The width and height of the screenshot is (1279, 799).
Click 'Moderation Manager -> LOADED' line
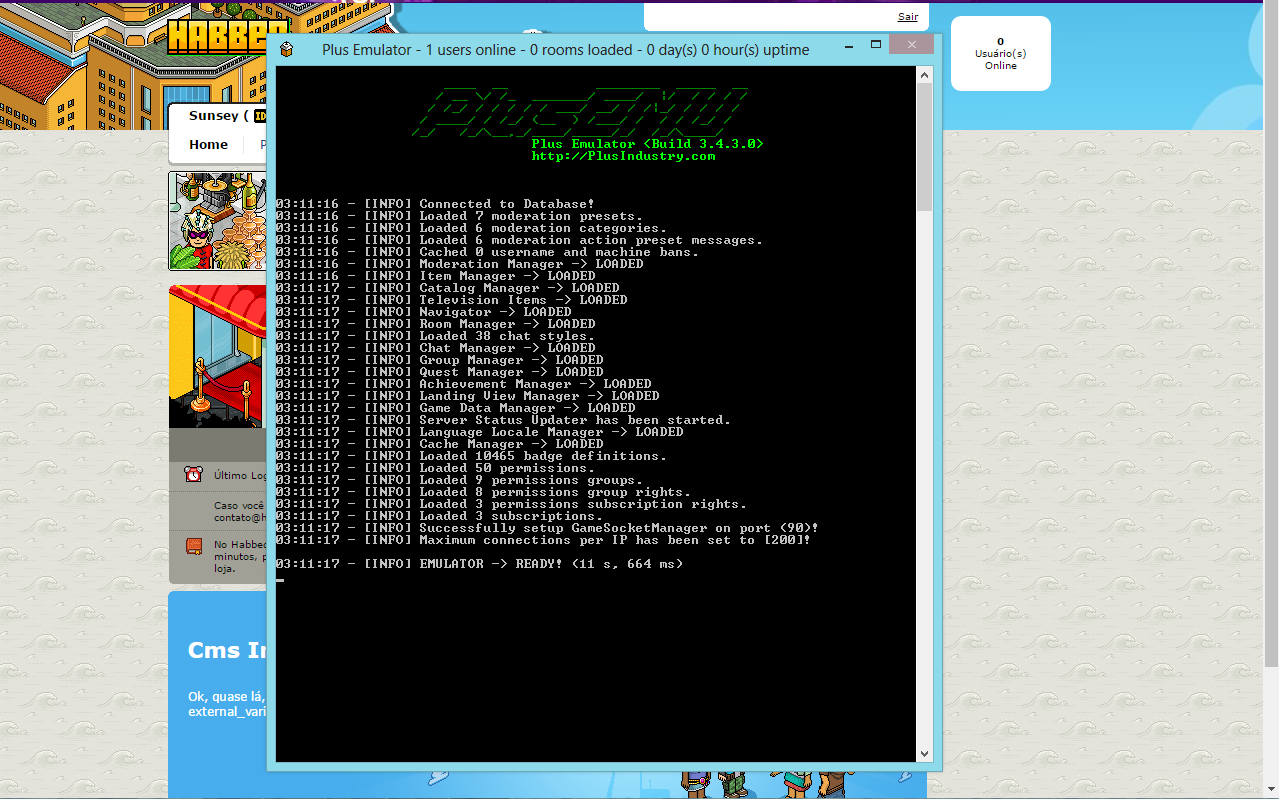click(459, 264)
